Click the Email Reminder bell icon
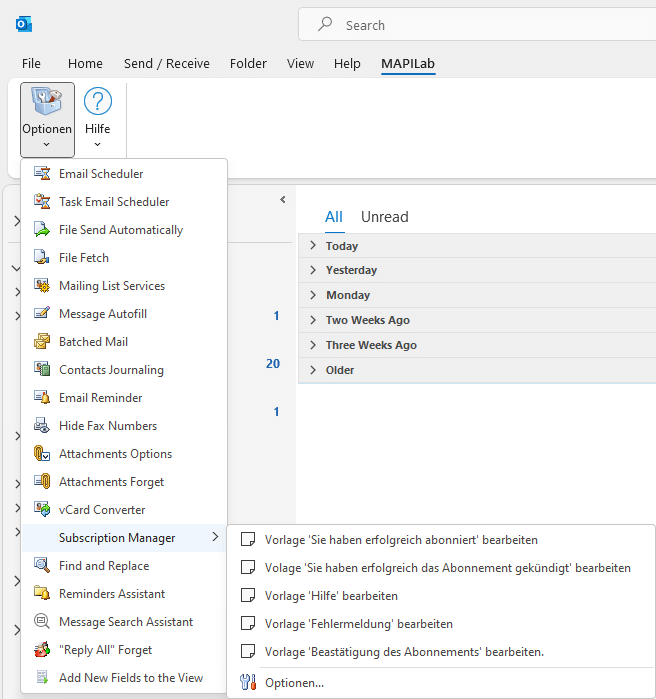This screenshot has width=656, height=699. (42, 397)
